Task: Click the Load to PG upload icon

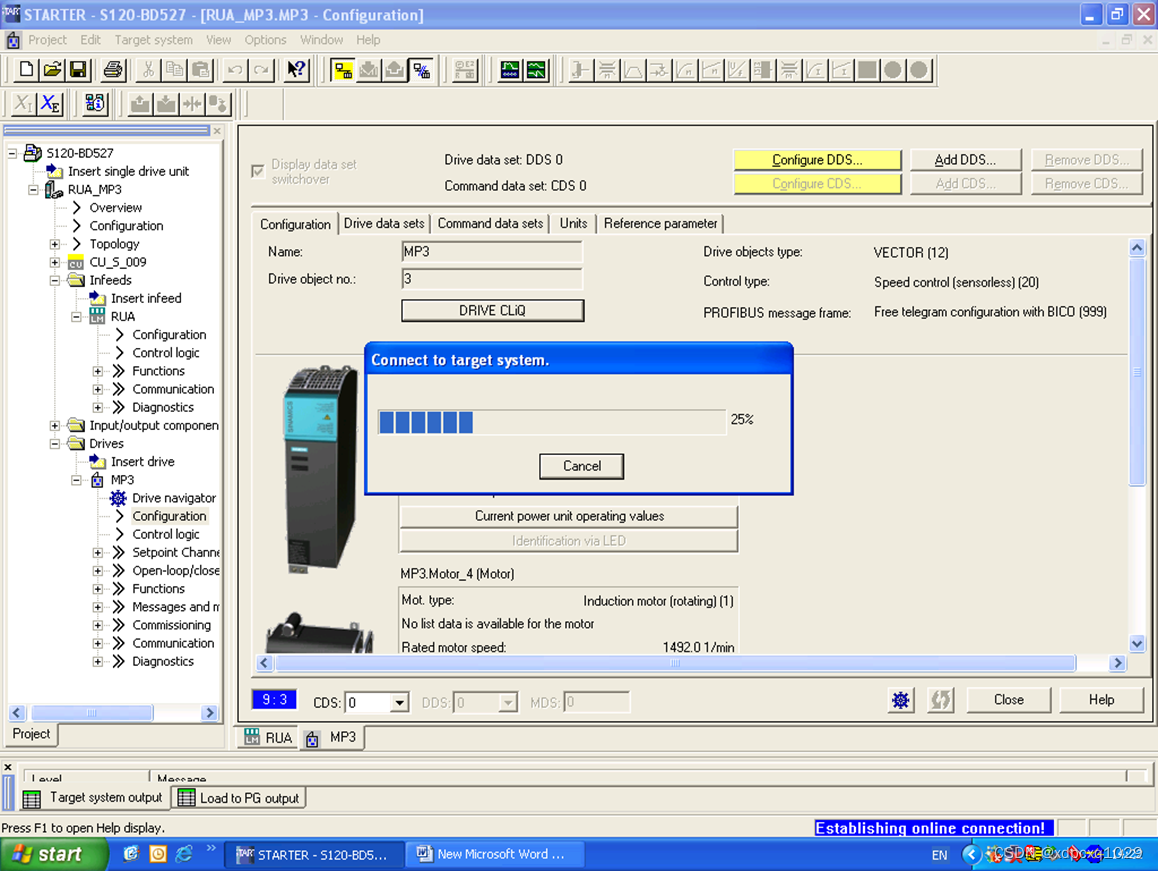Action: pos(394,70)
